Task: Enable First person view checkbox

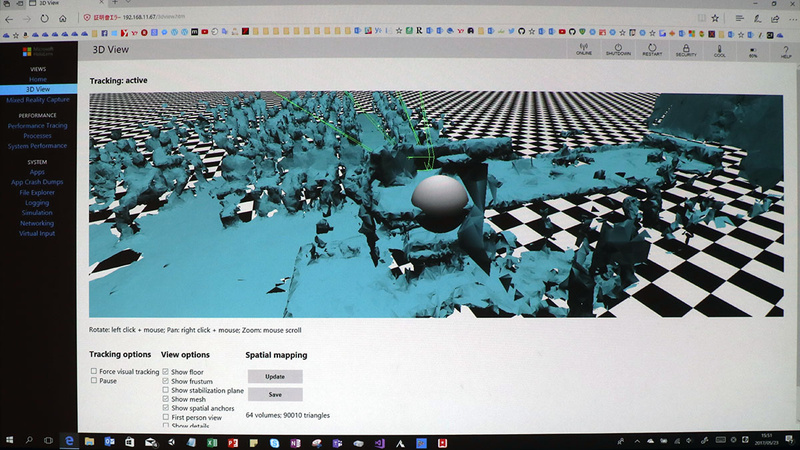Action: (165, 417)
